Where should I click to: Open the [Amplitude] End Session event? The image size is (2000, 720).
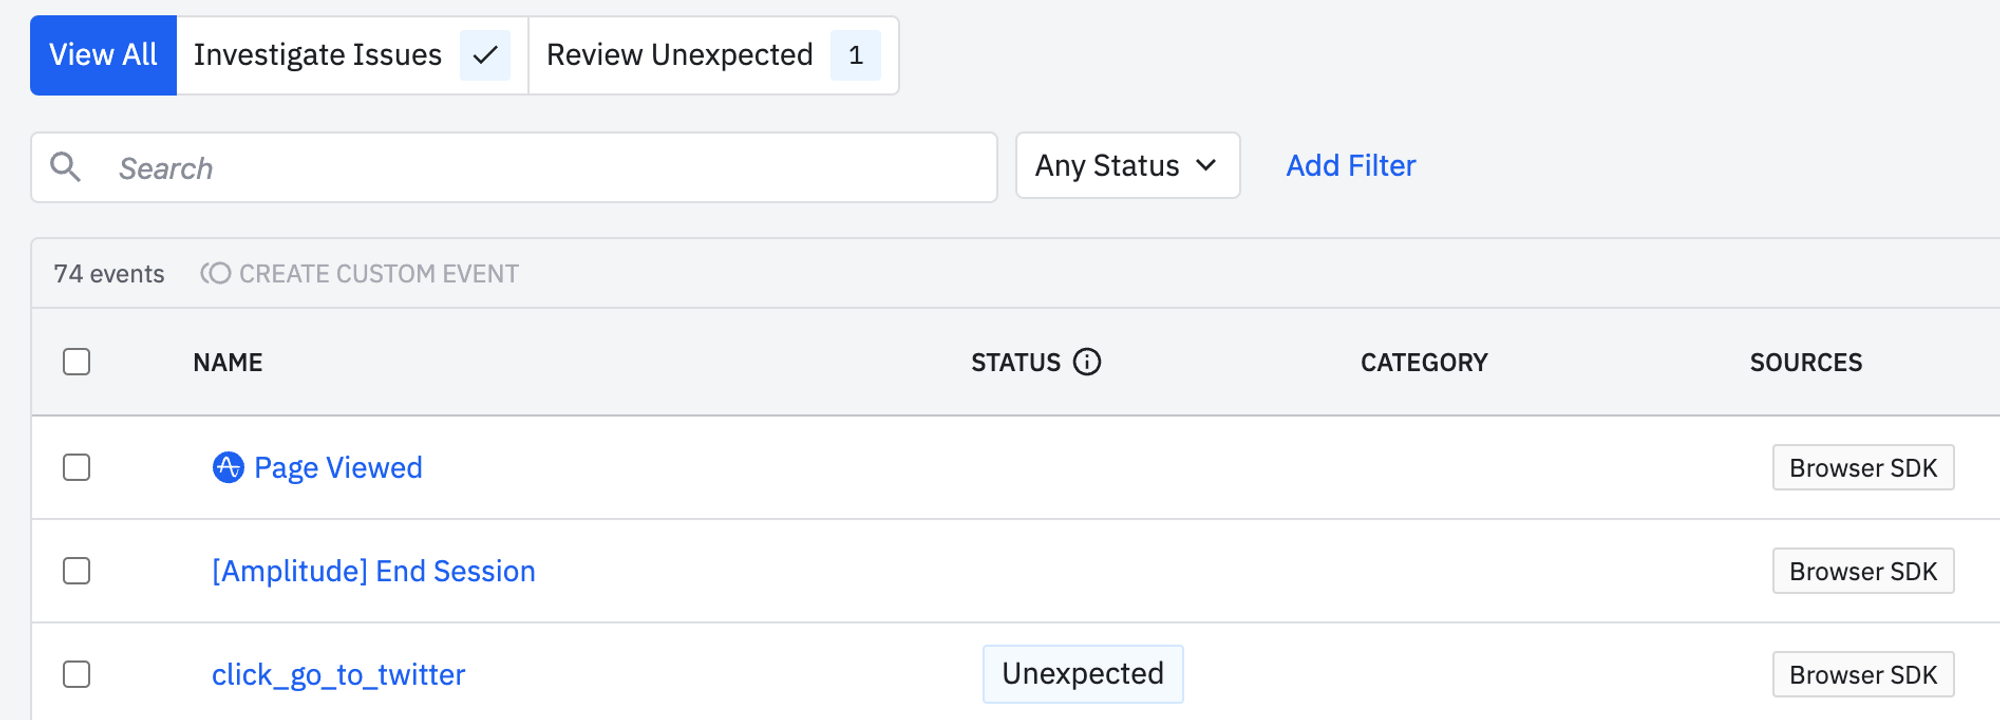tap(374, 571)
